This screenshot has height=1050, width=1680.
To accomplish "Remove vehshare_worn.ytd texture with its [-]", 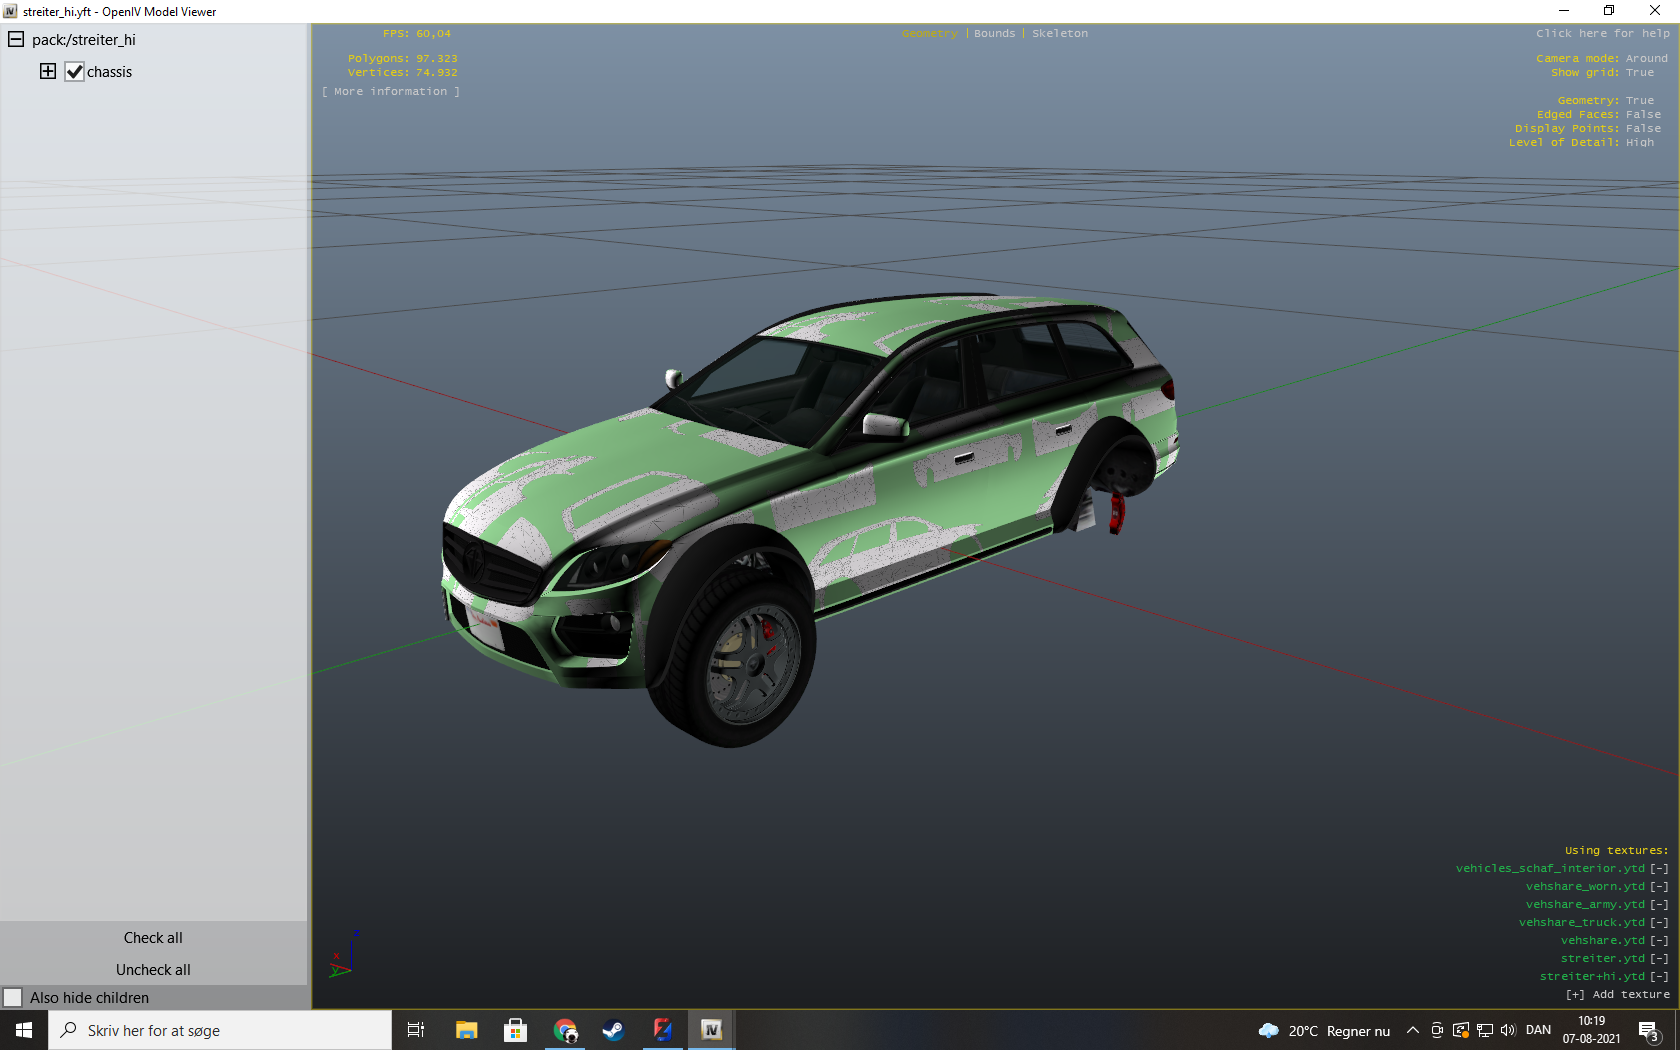I will 1659,887.
